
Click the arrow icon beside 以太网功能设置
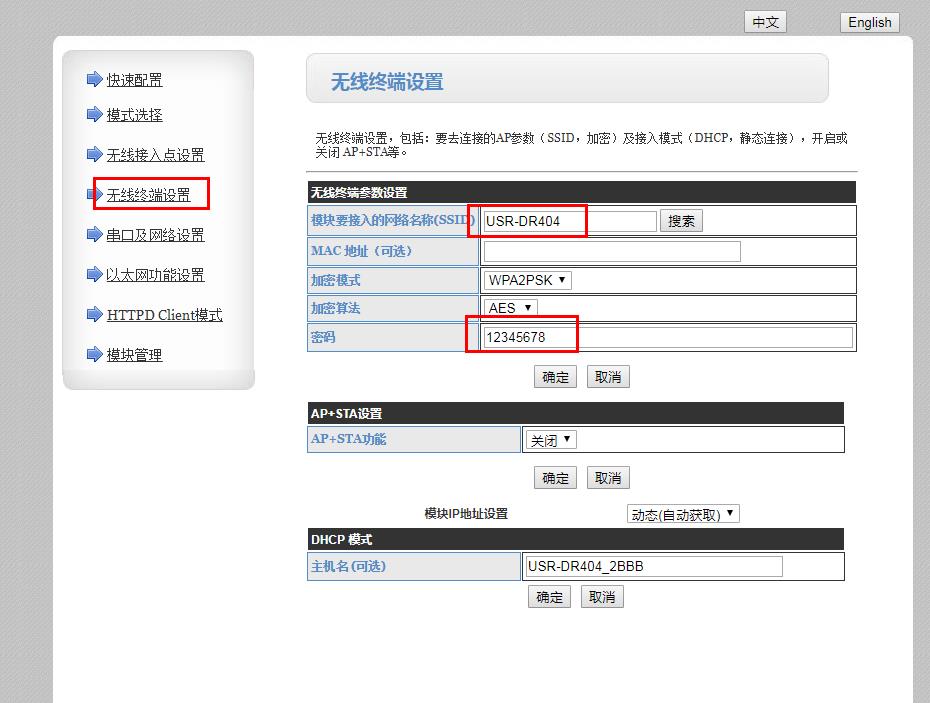[94, 274]
